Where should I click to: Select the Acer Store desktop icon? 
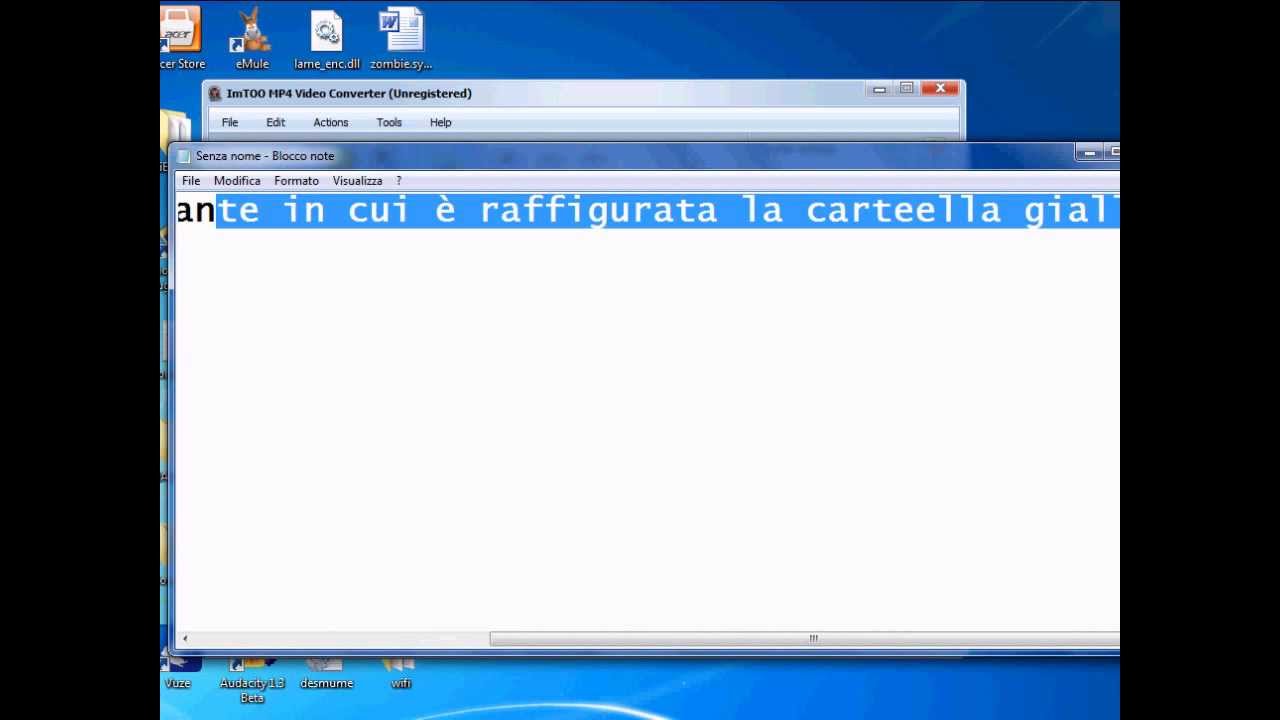coord(181,38)
